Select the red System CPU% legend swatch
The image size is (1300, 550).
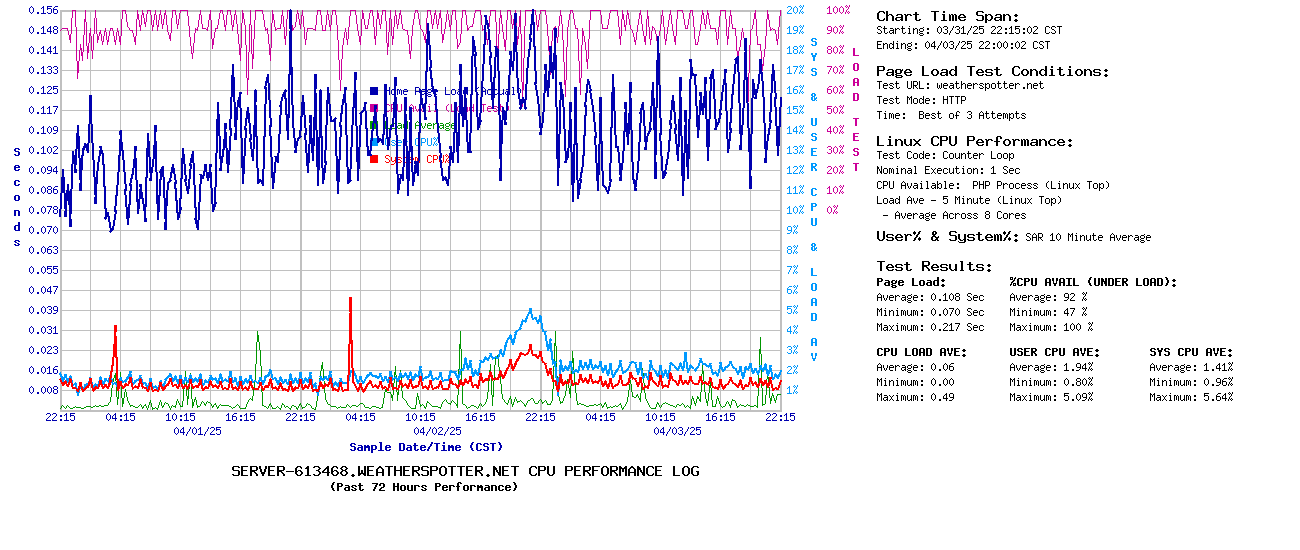click(x=374, y=159)
